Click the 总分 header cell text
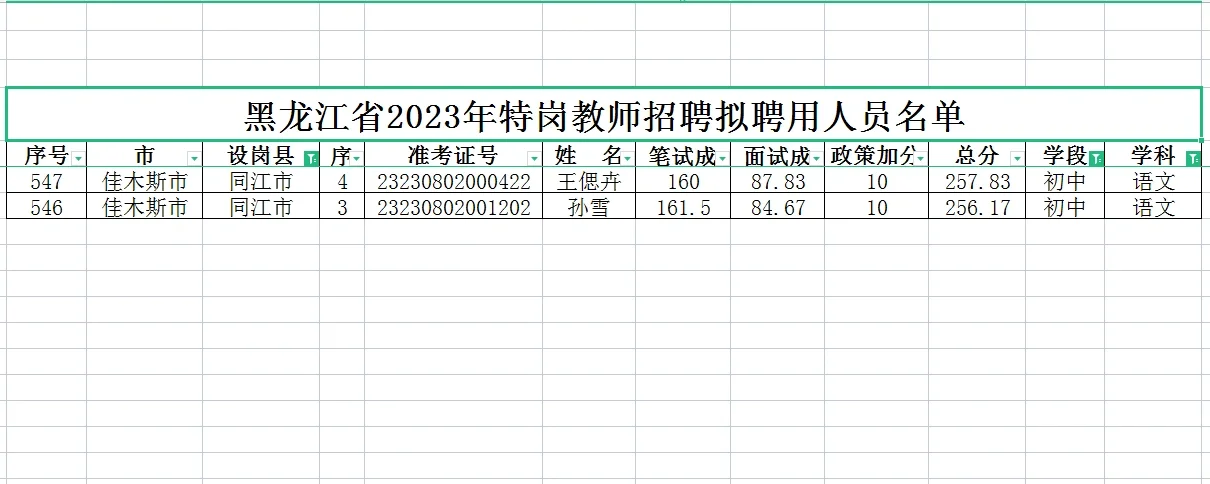The height and width of the screenshot is (484, 1210). [x=977, y=156]
